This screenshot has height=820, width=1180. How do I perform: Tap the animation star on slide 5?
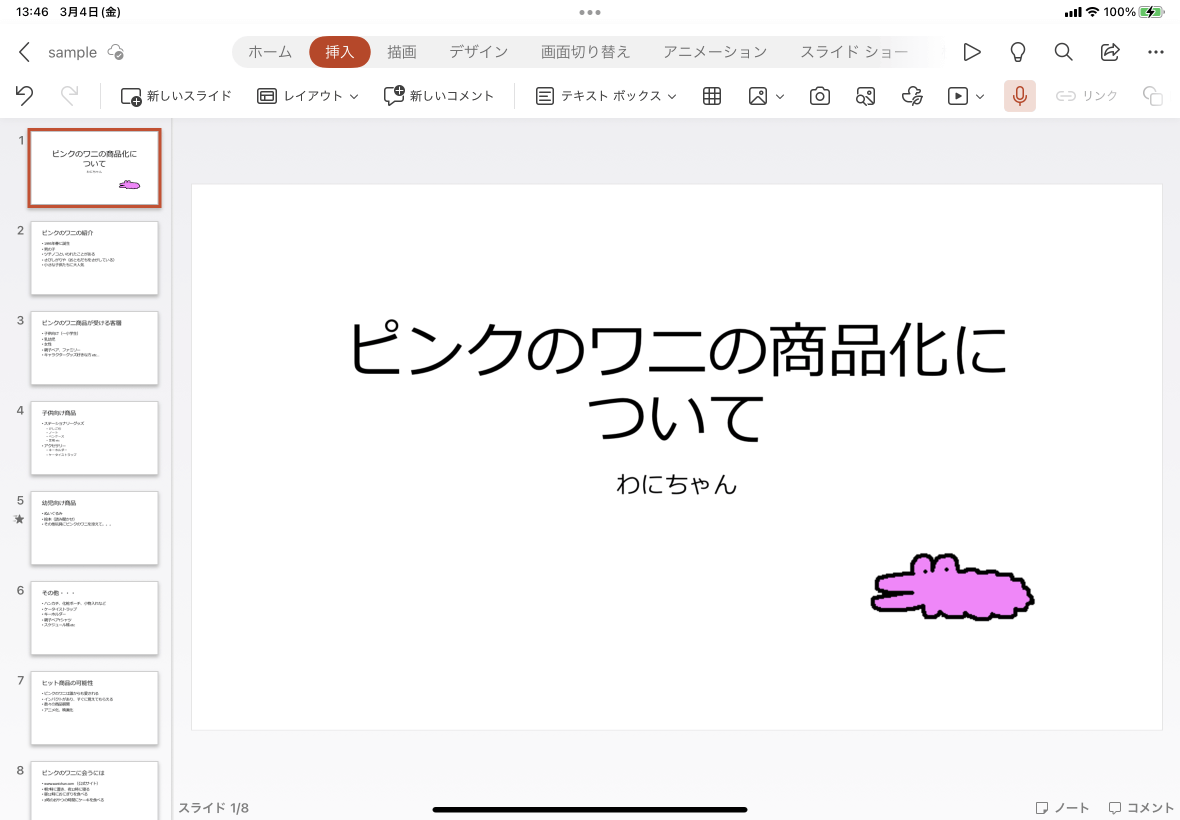click(x=20, y=519)
